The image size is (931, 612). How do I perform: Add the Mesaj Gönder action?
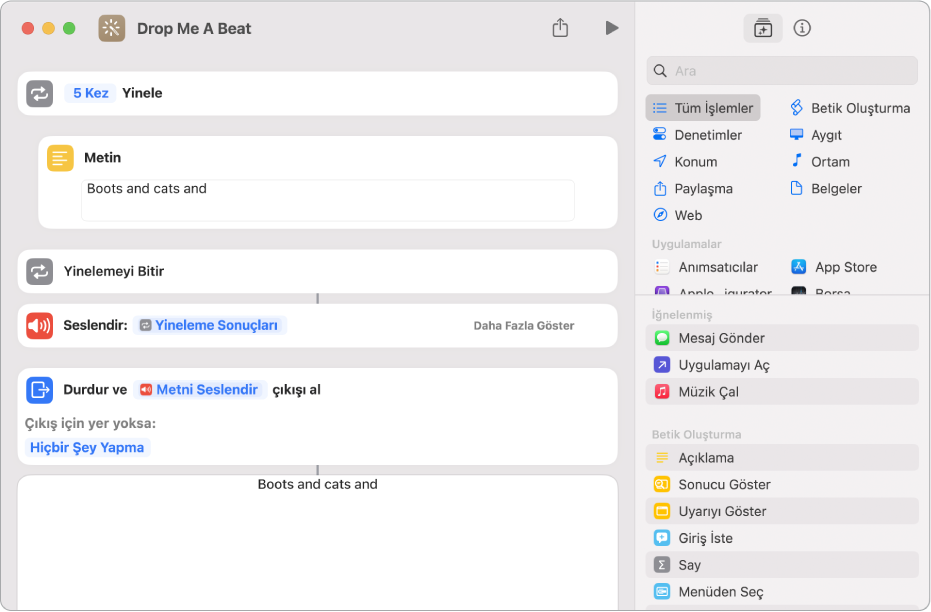782,338
